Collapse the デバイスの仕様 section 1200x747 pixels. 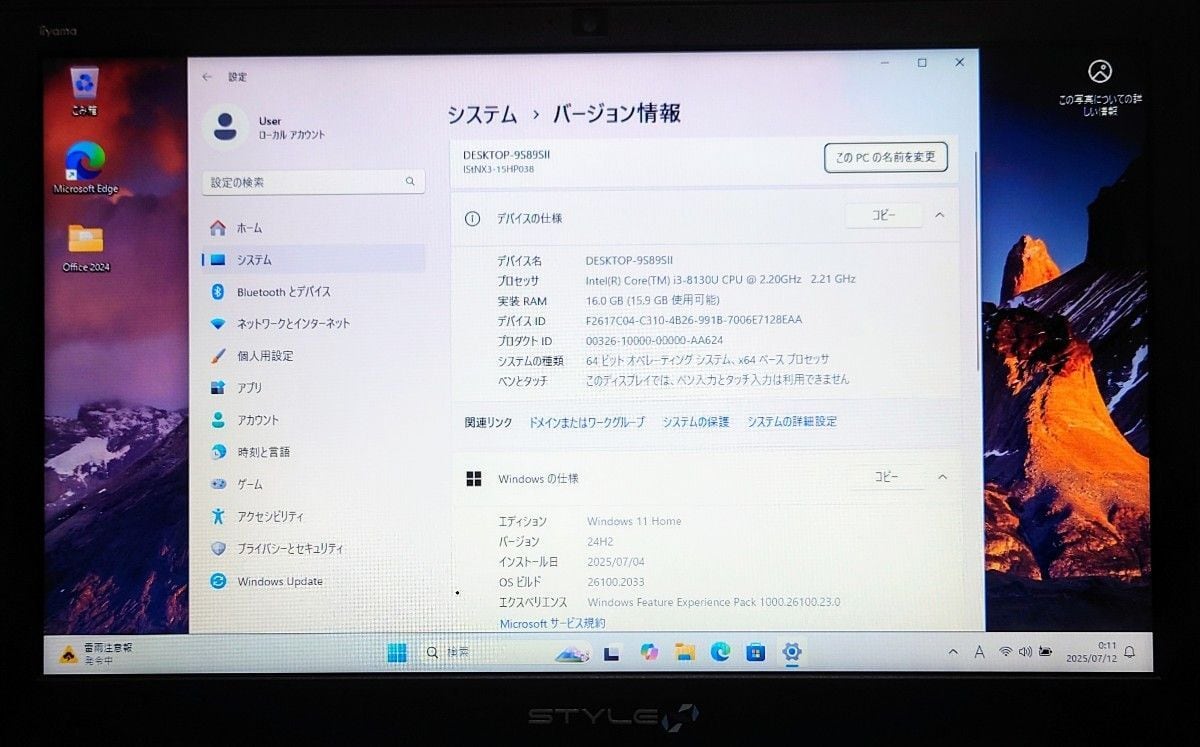click(940, 215)
